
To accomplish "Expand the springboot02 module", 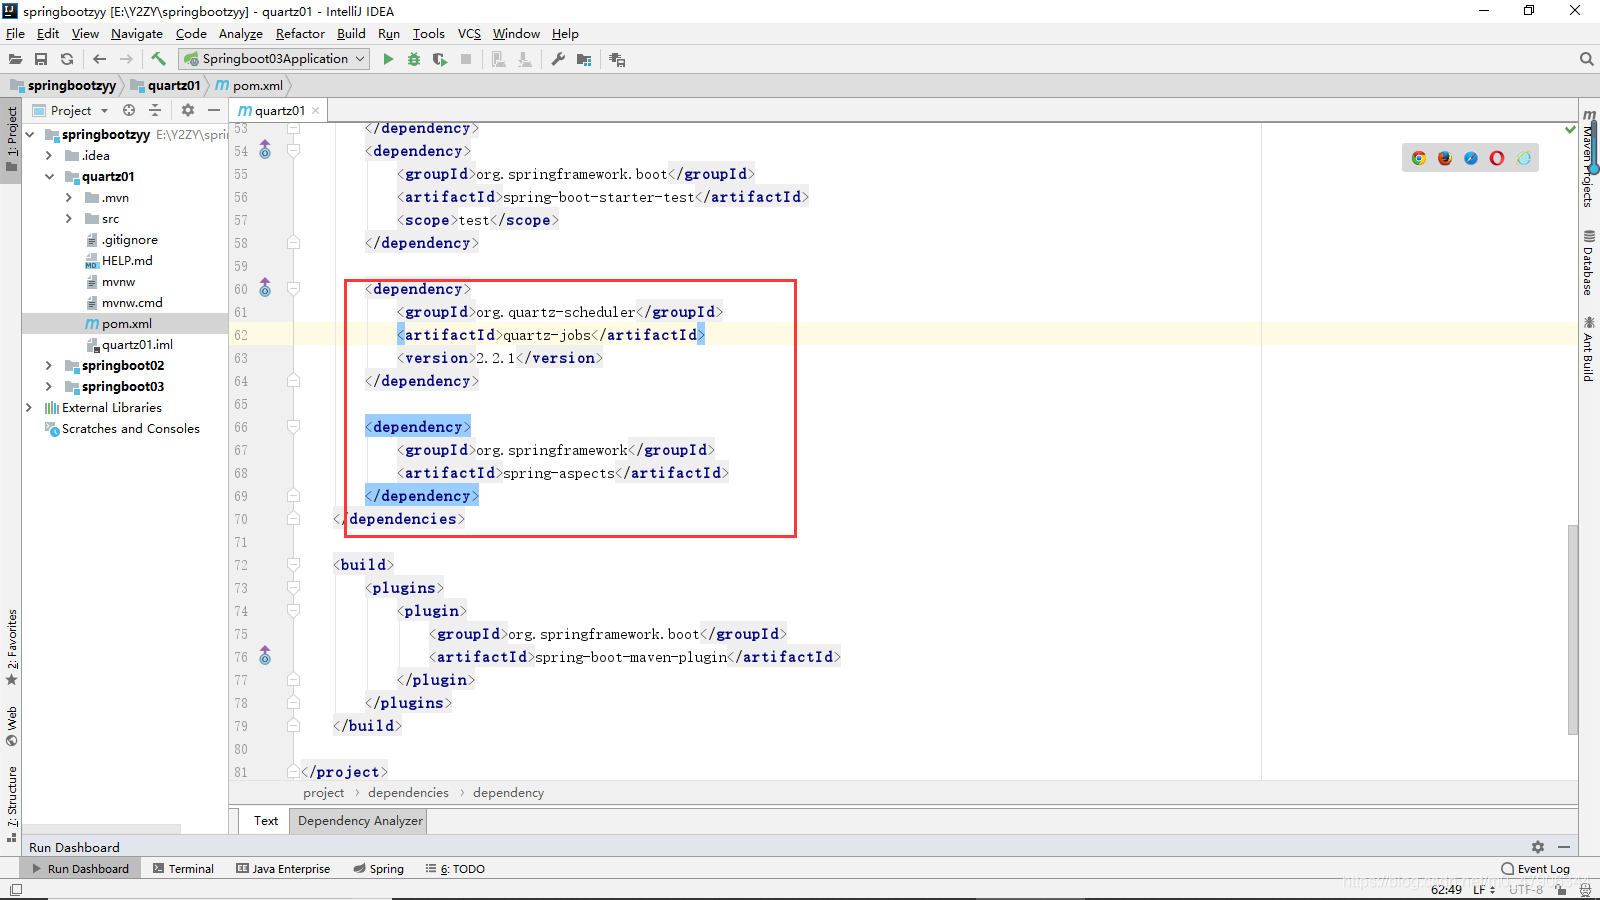I will (x=49, y=365).
